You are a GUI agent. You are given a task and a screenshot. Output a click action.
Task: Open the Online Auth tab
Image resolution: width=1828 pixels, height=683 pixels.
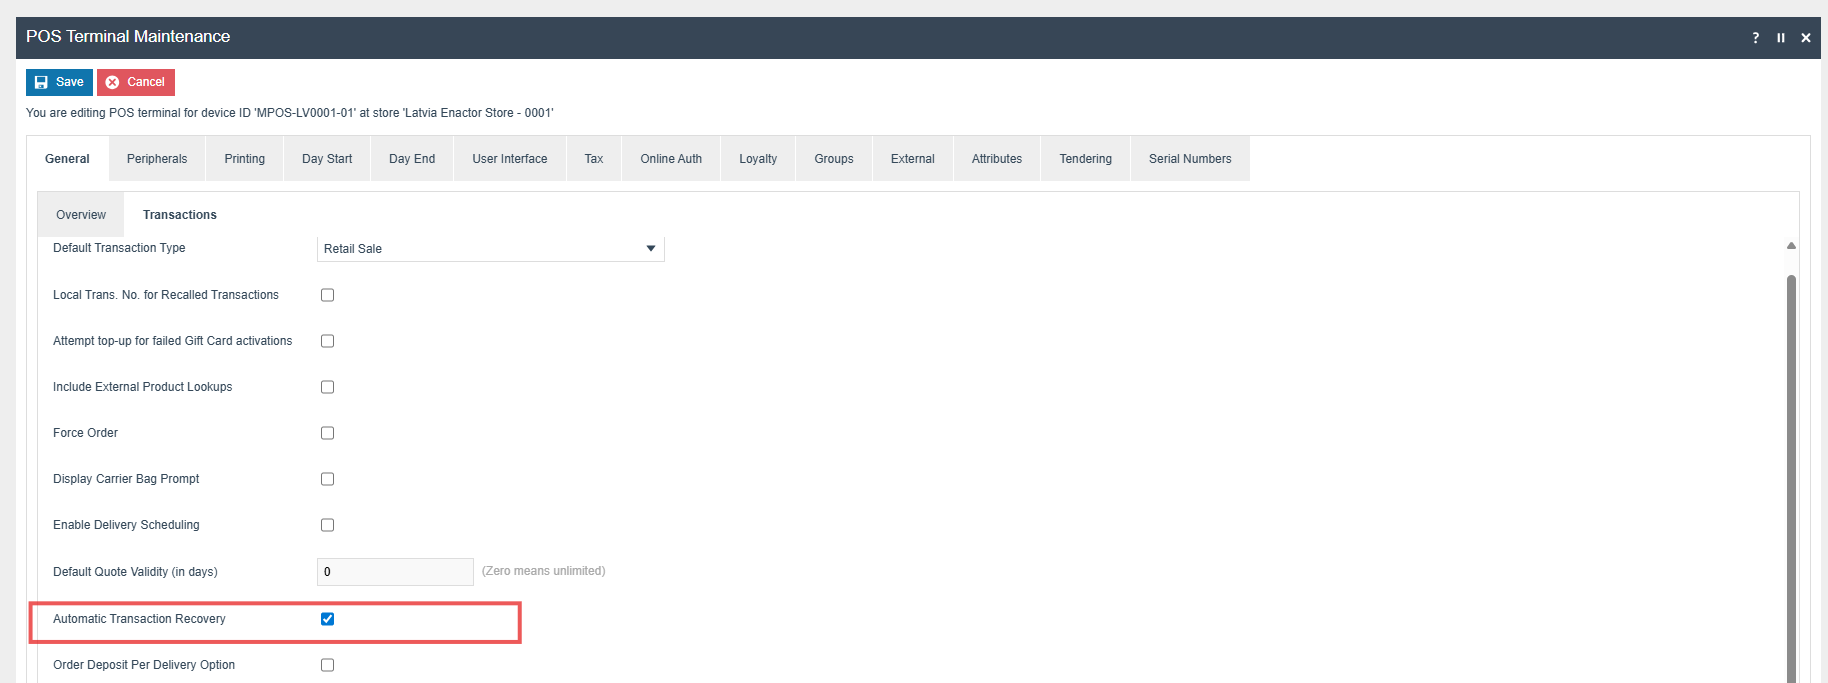671,159
